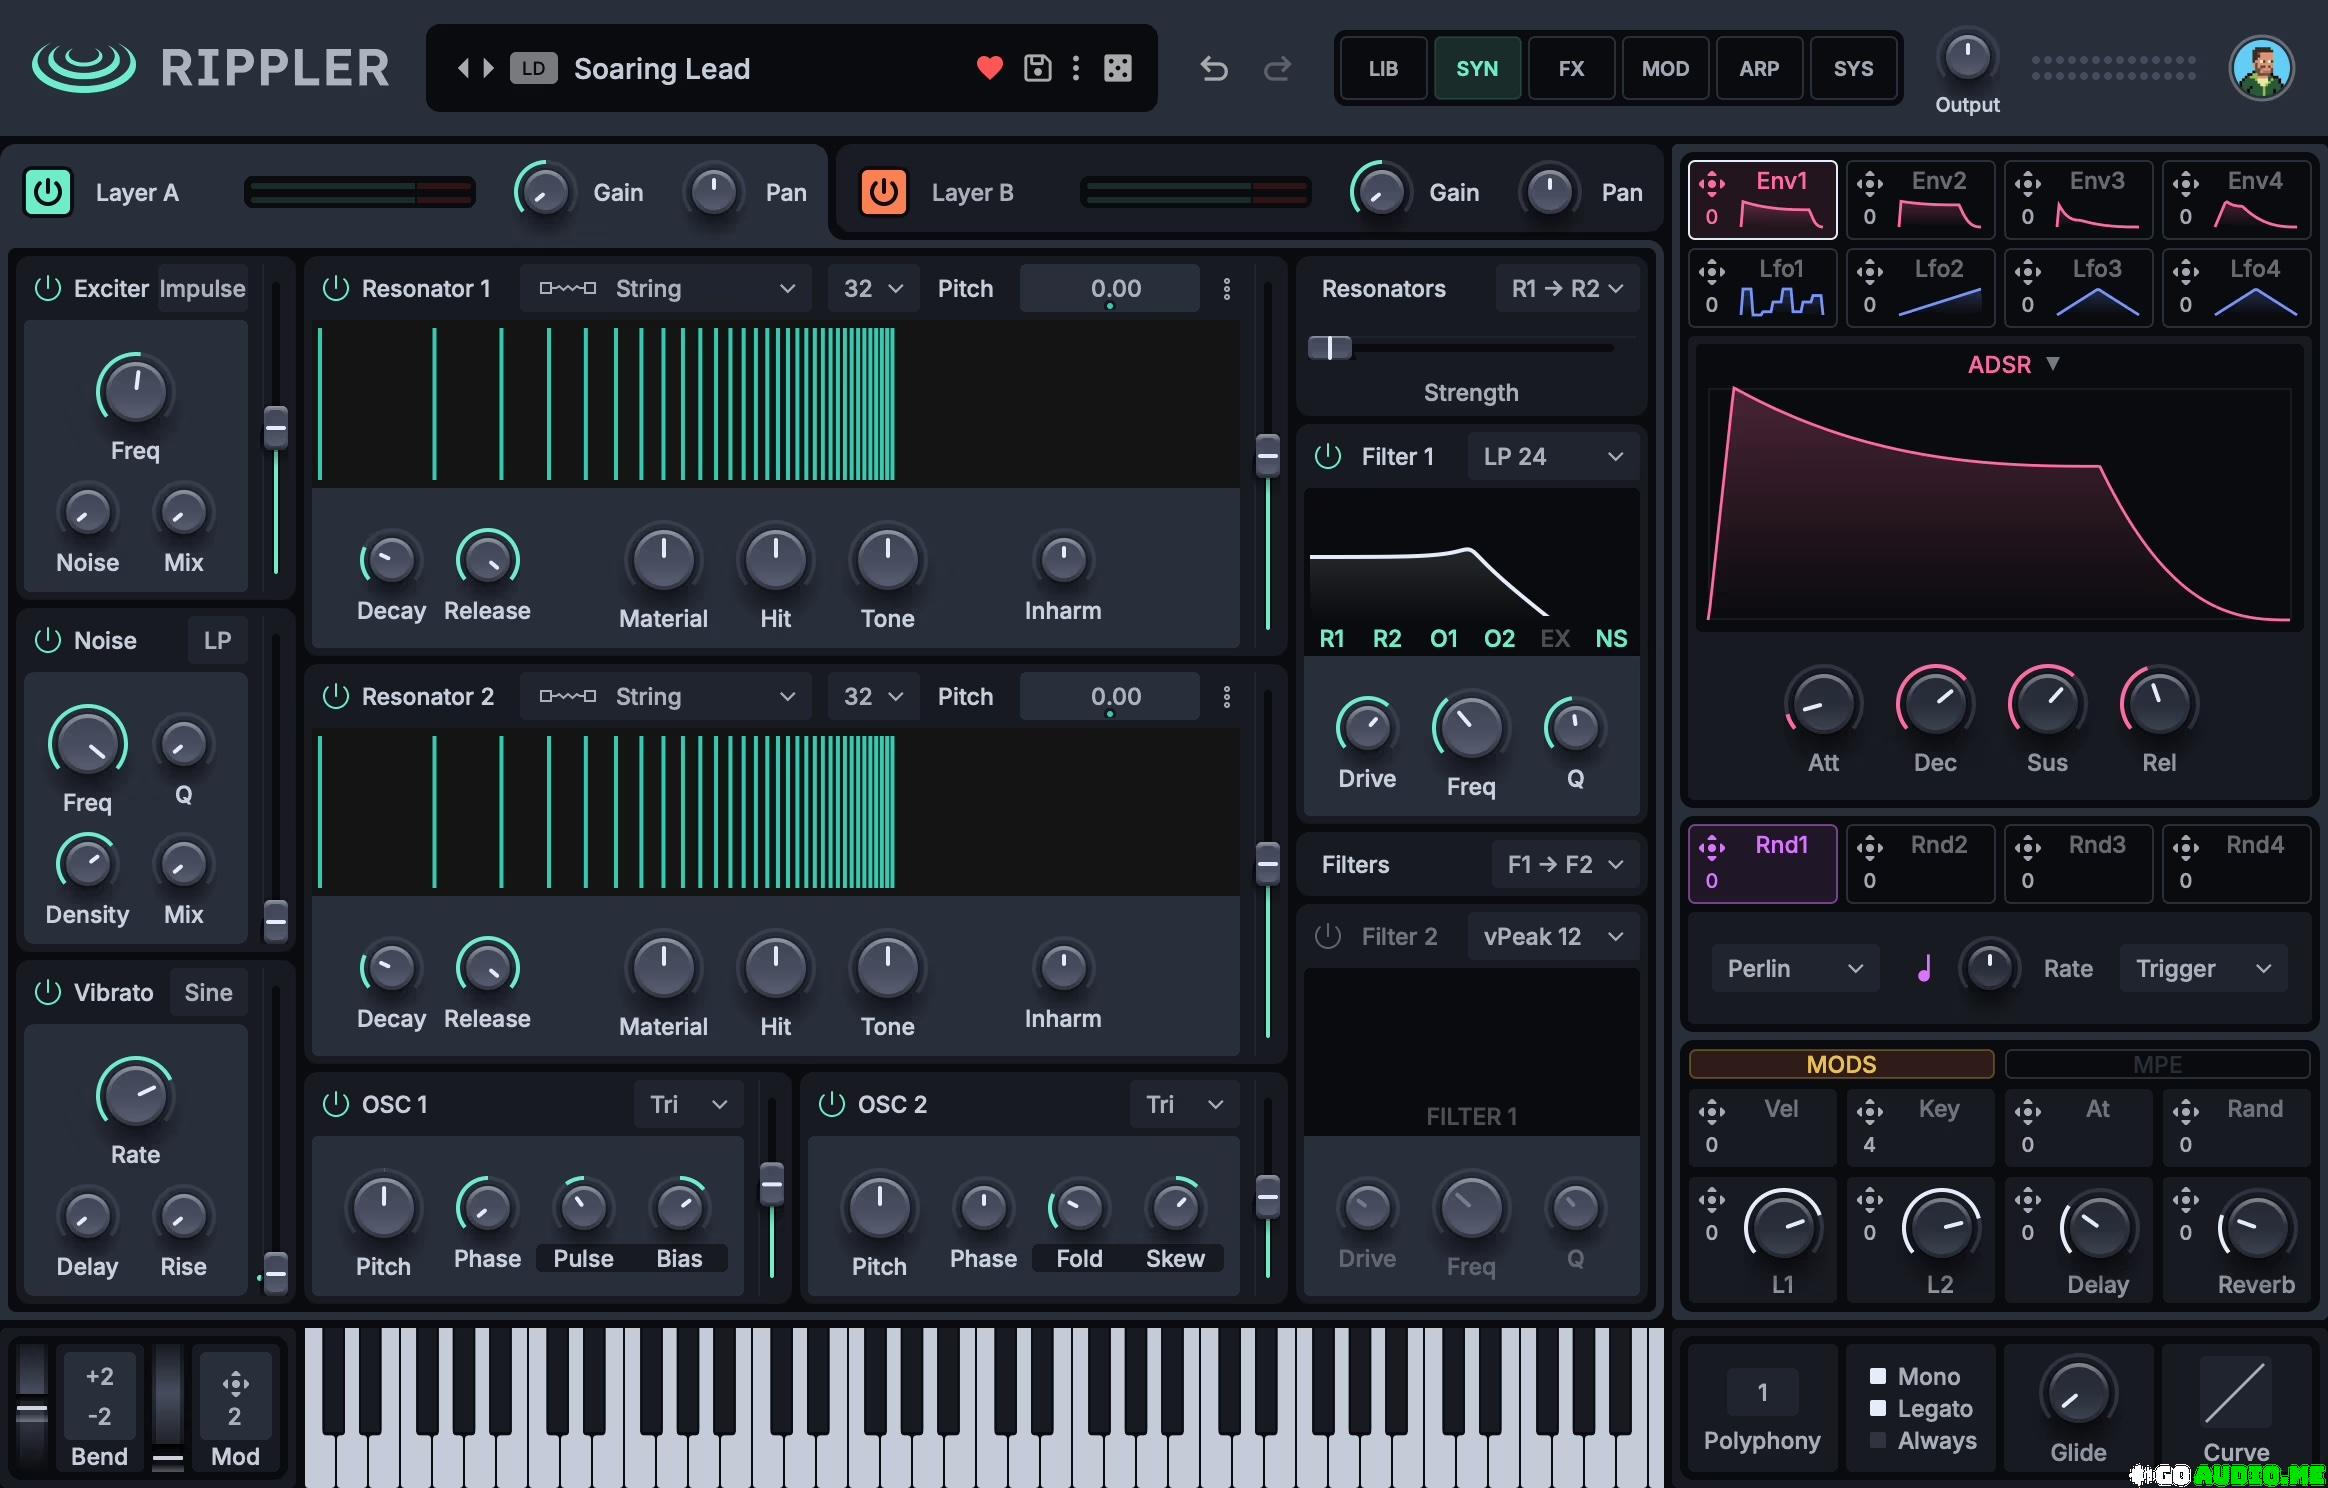Open Filter 2 vPeak 12 type dropdown
The width and height of the screenshot is (2328, 1488).
click(x=1553, y=937)
